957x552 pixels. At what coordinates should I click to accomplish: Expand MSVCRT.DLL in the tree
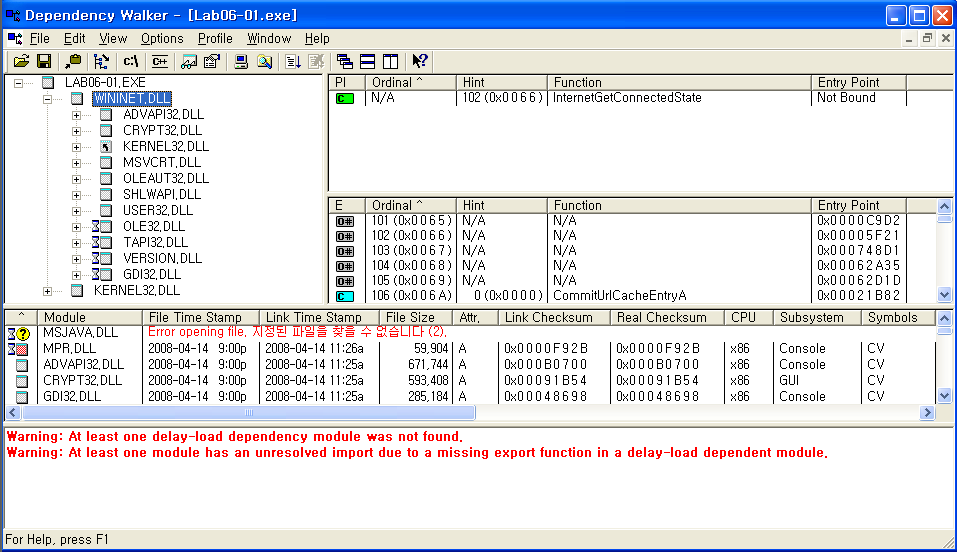76,163
